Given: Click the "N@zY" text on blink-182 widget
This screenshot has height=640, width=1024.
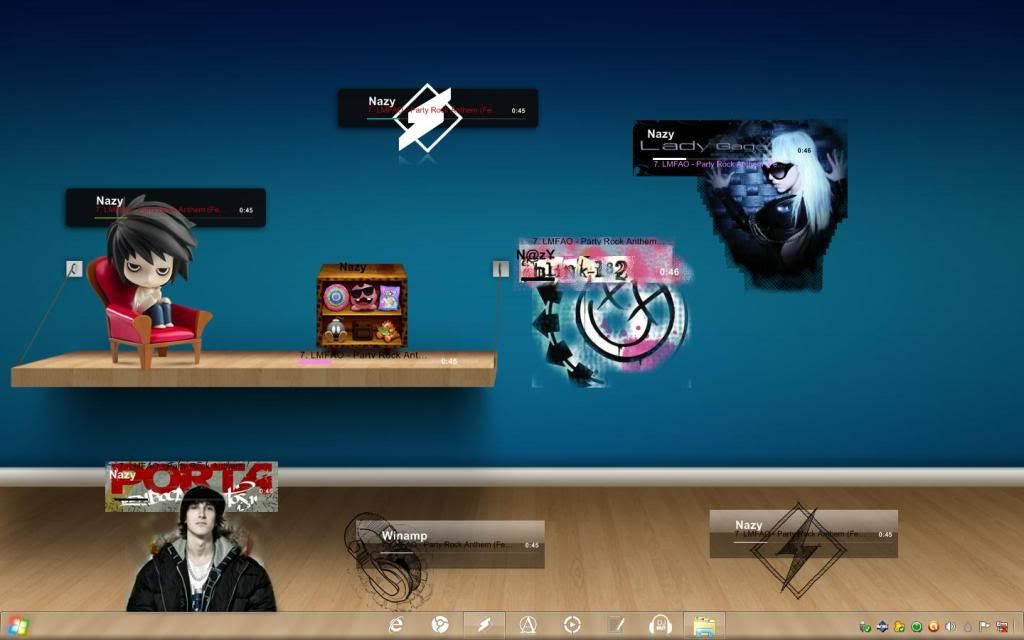Looking at the screenshot, I should point(536,255).
